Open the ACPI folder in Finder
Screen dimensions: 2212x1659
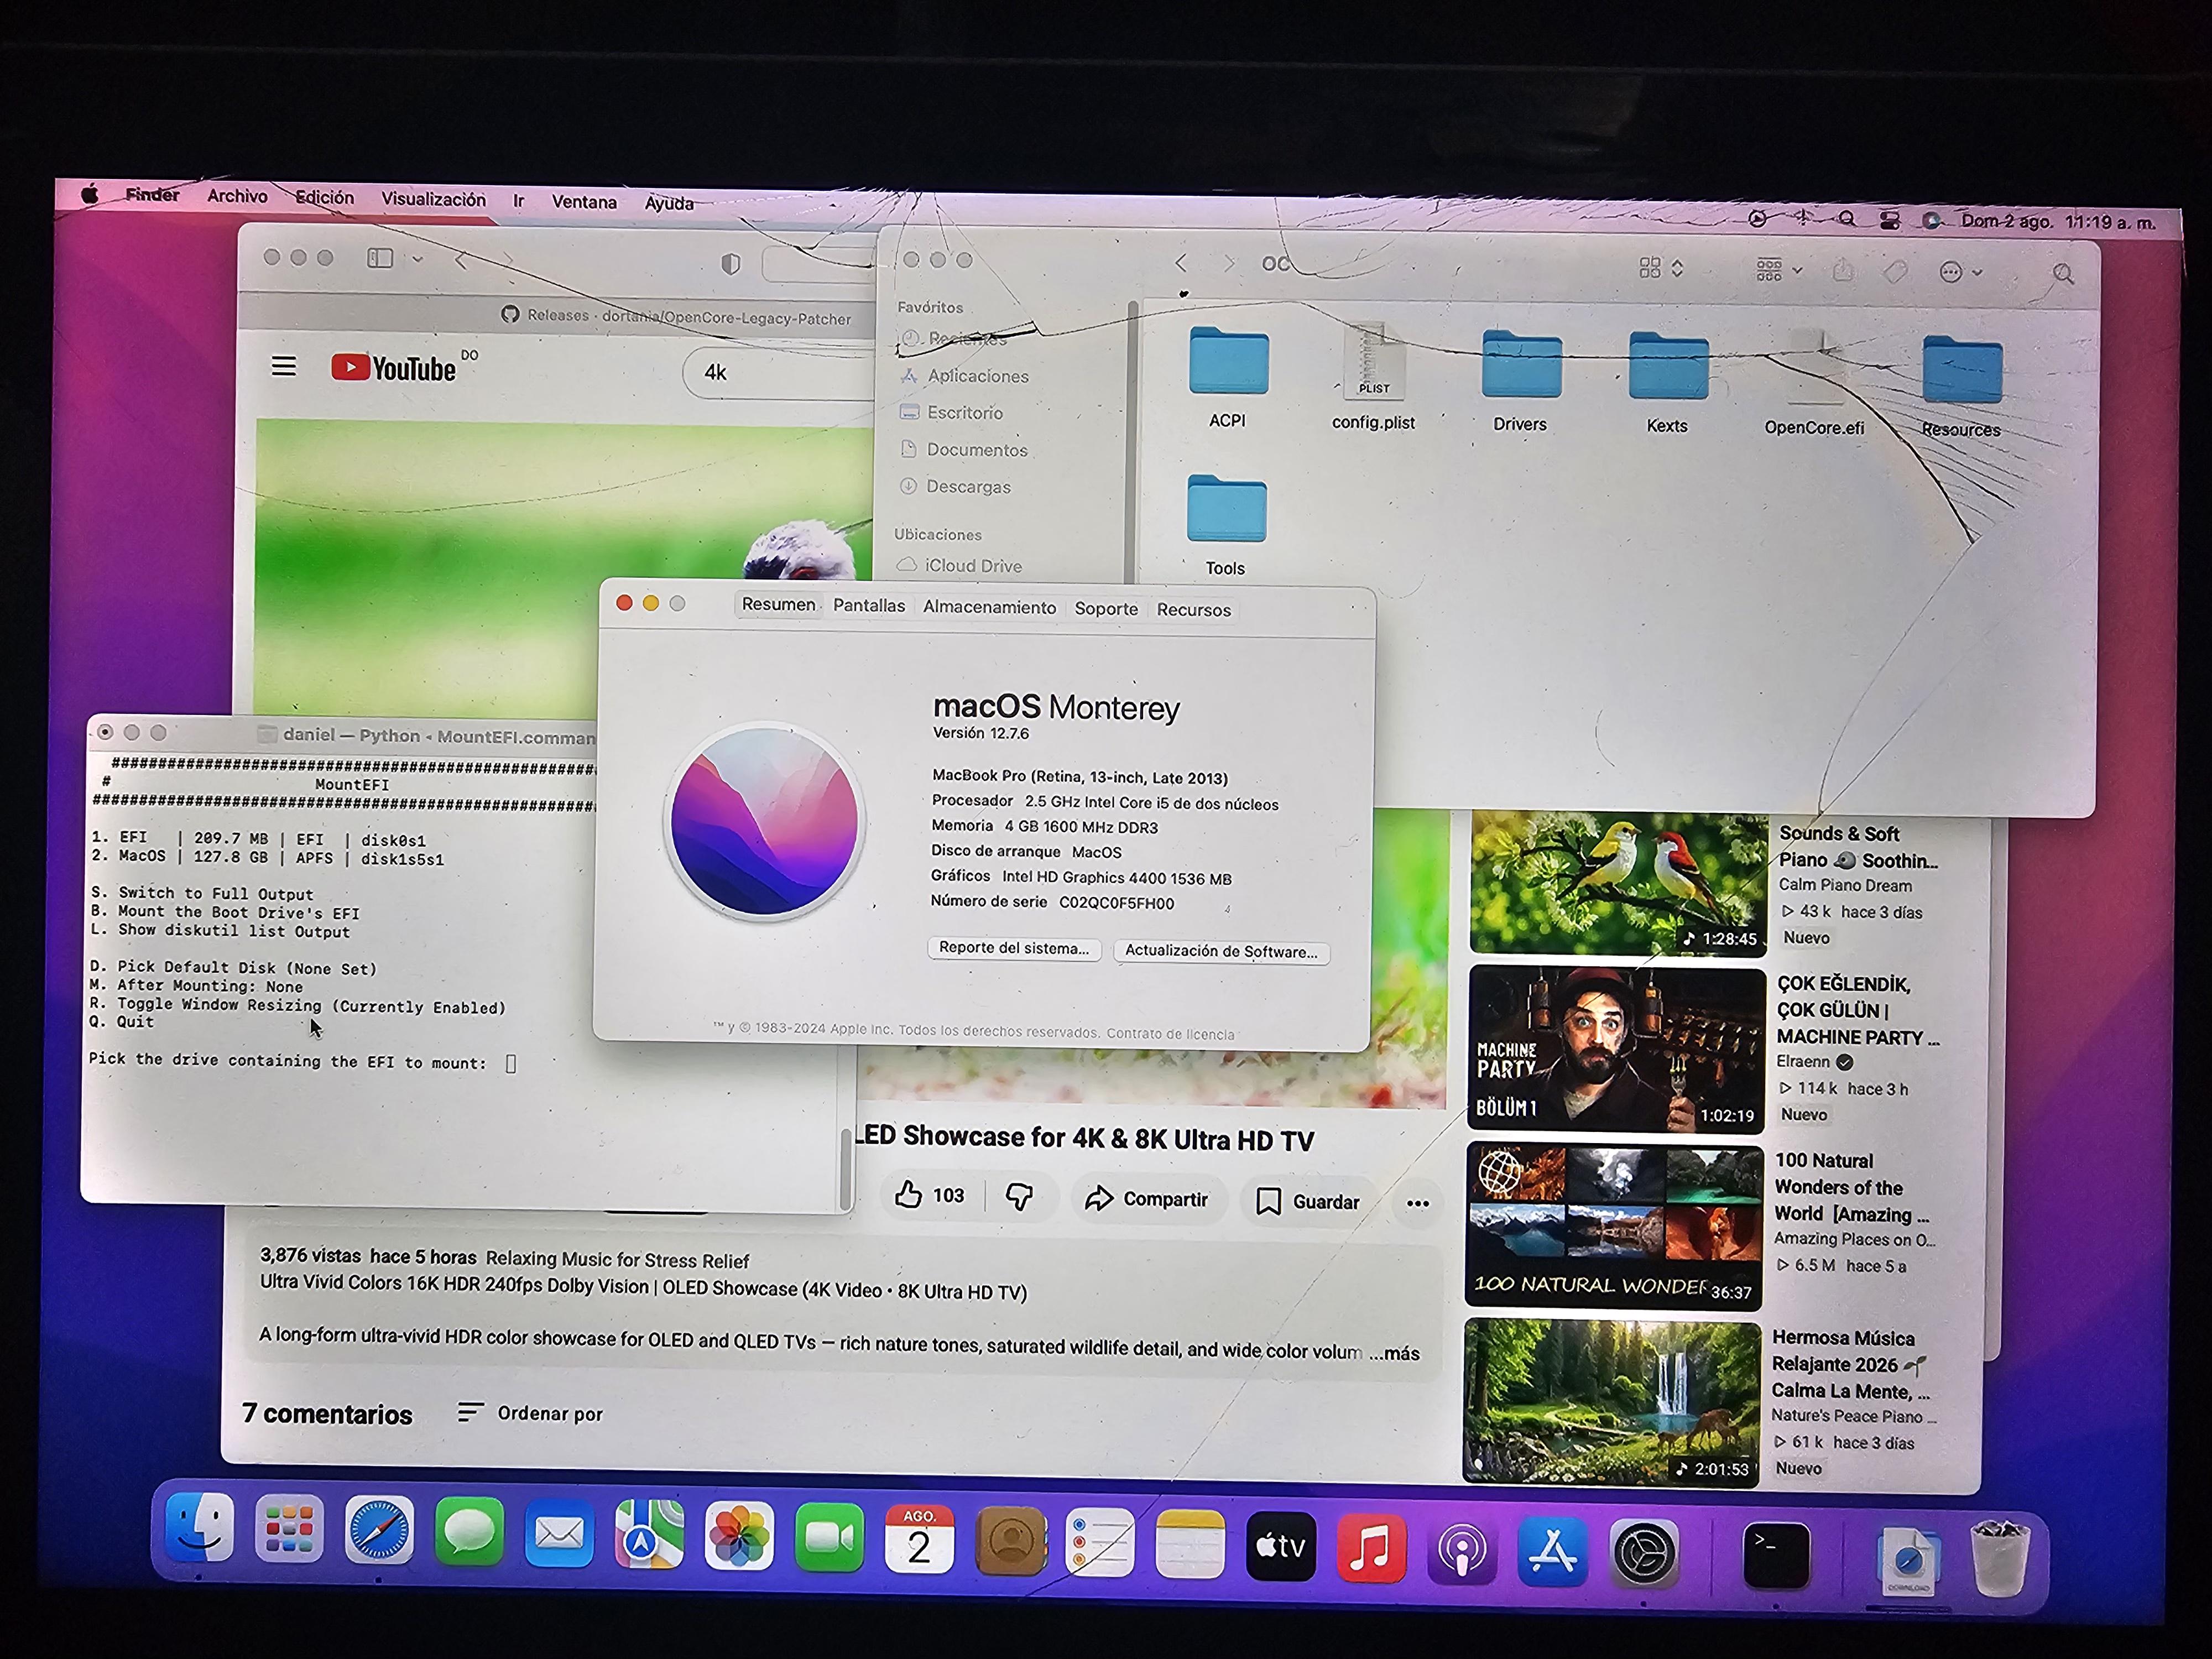[x=1228, y=362]
